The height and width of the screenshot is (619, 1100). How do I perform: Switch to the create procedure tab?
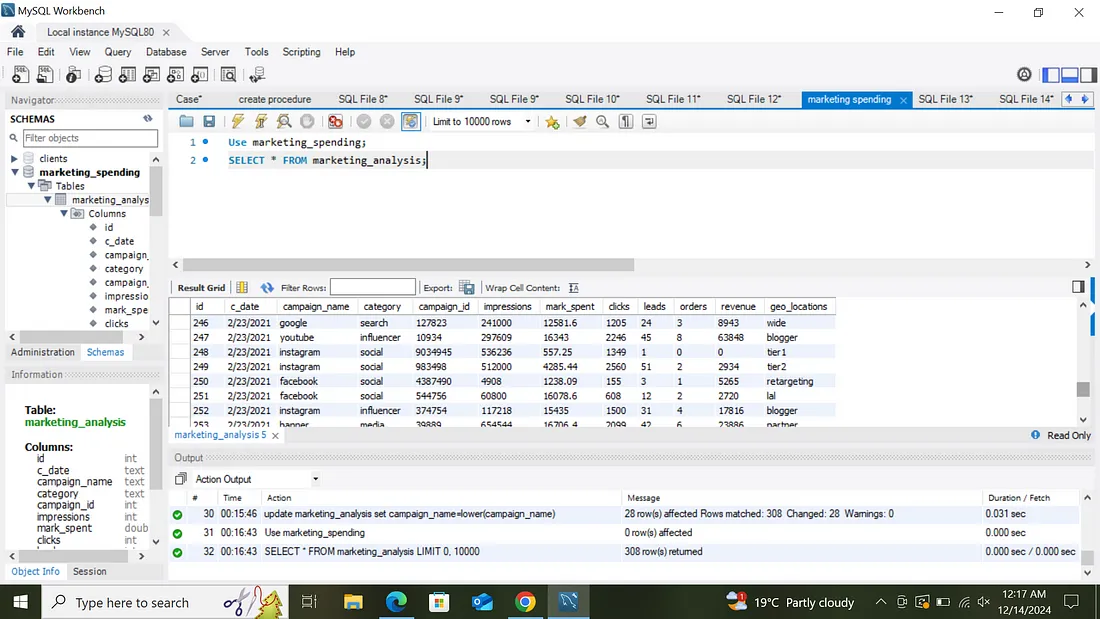point(274,99)
